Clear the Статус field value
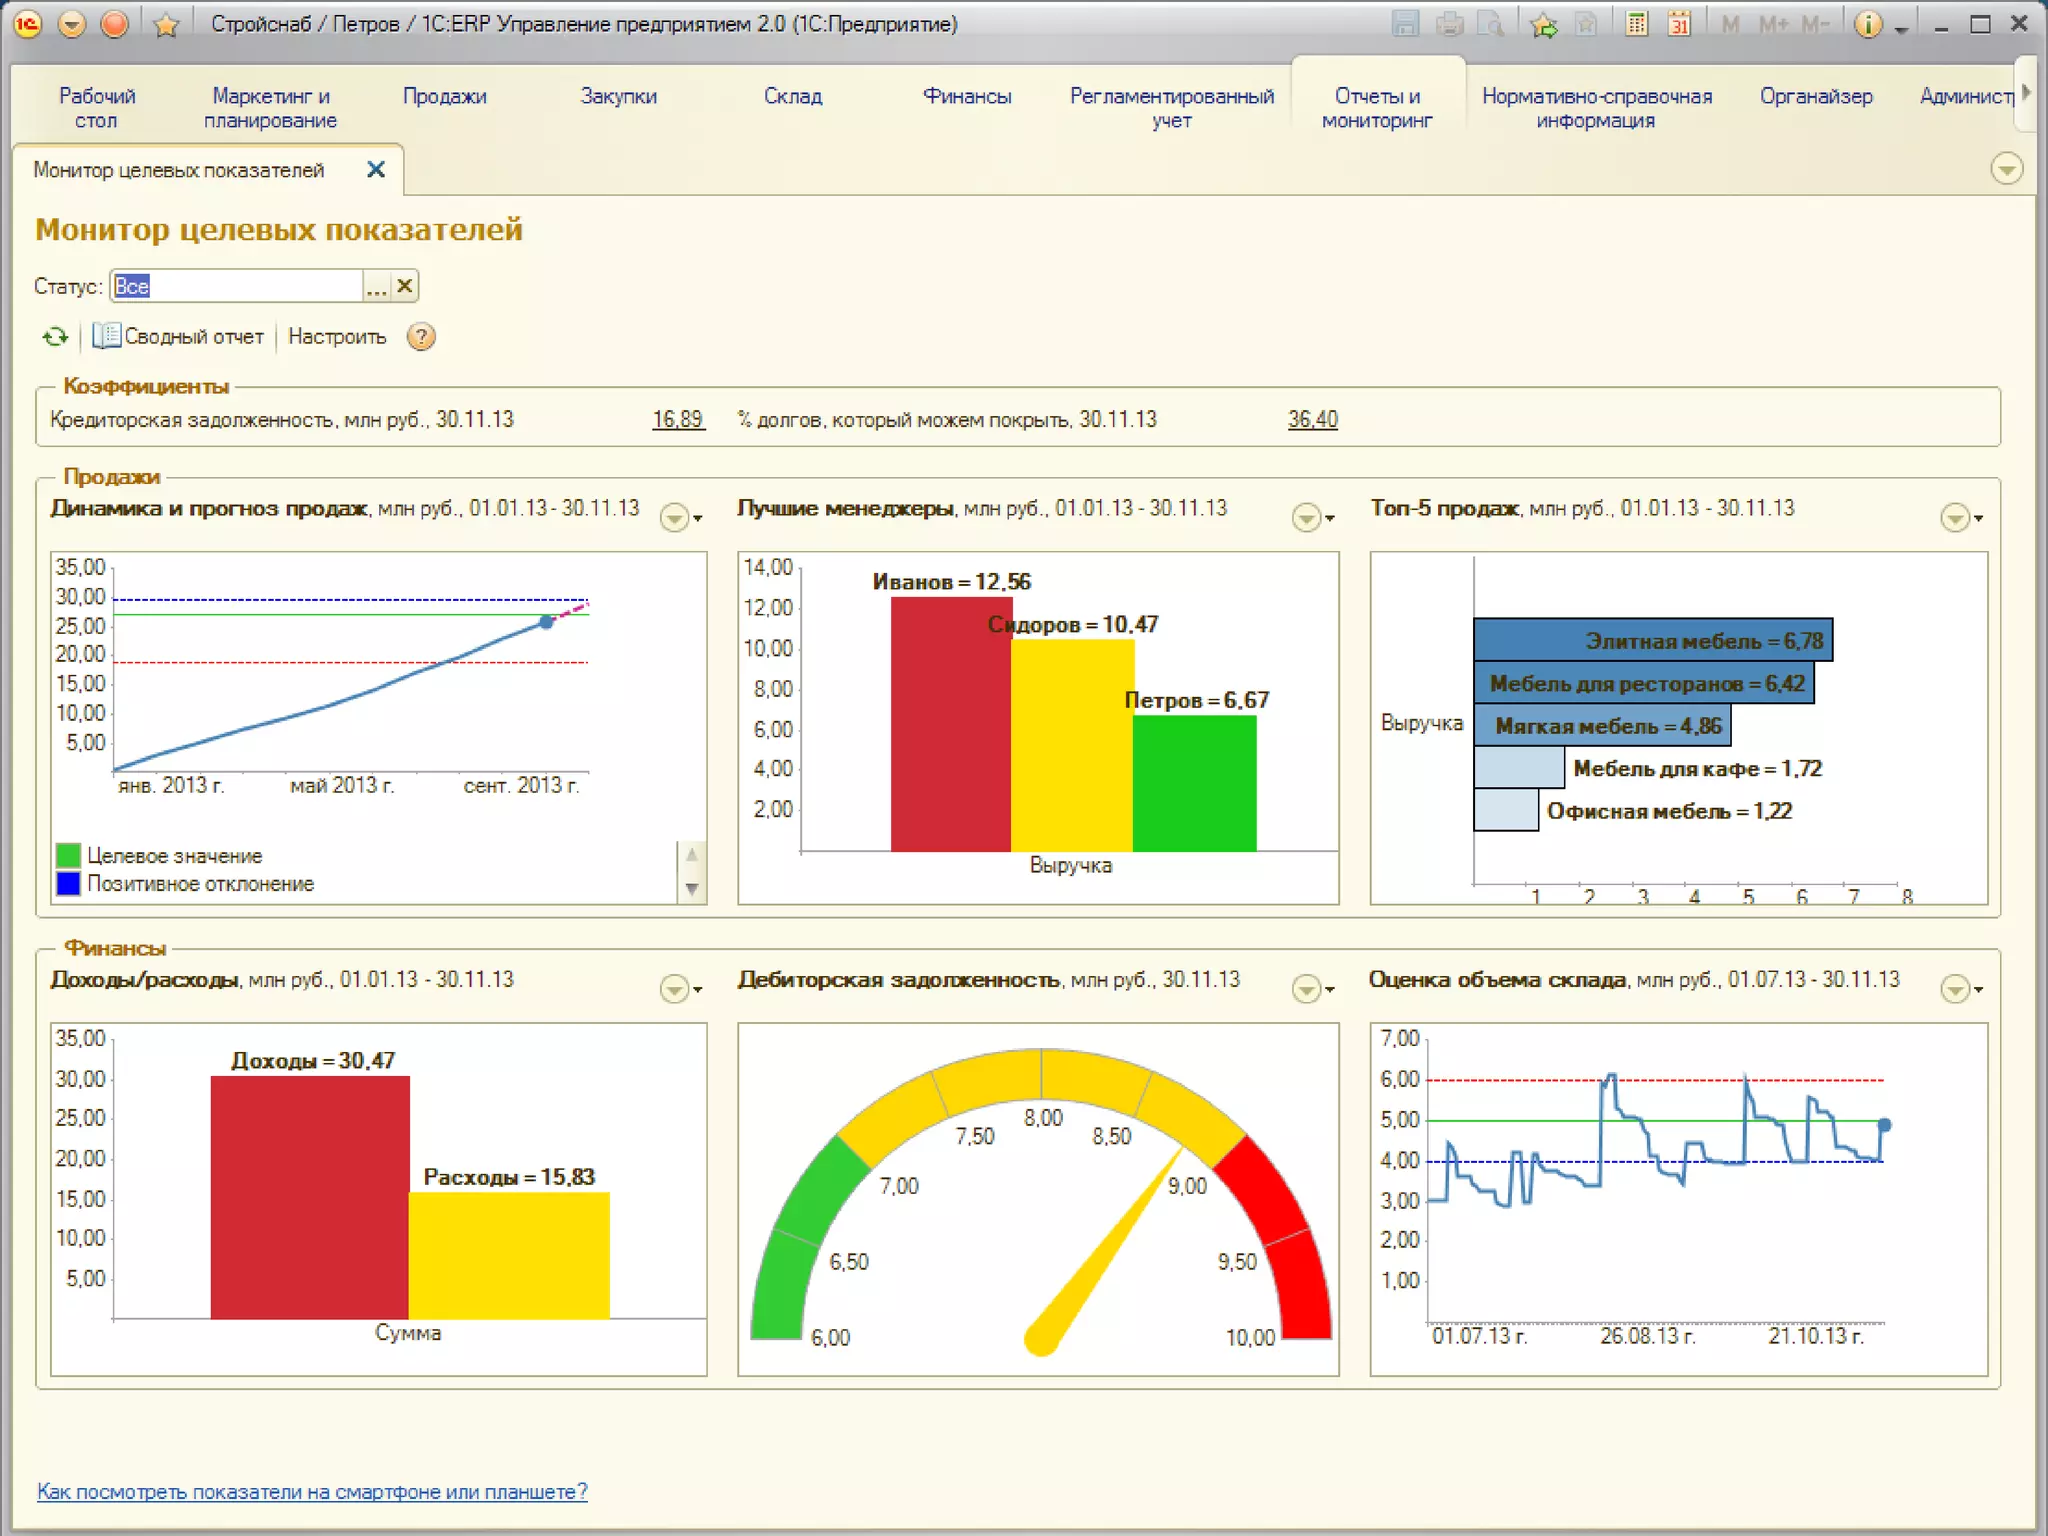 tap(405, 286)
